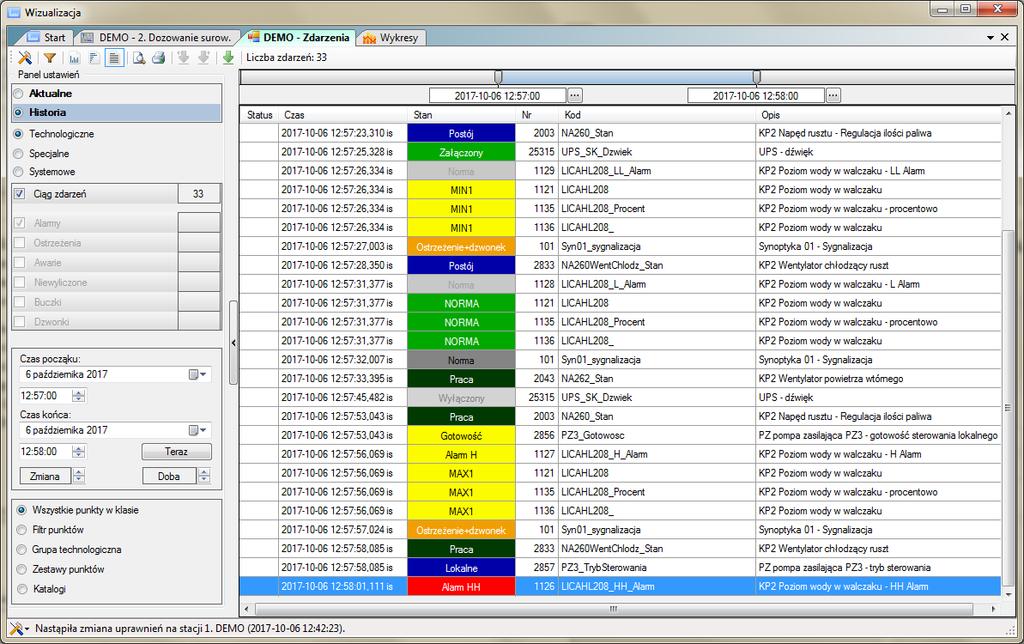Viewport: 1024px width, 644px height.
Task: Click the ... button beside 12:58:00 date field
Action: point(833,96)
